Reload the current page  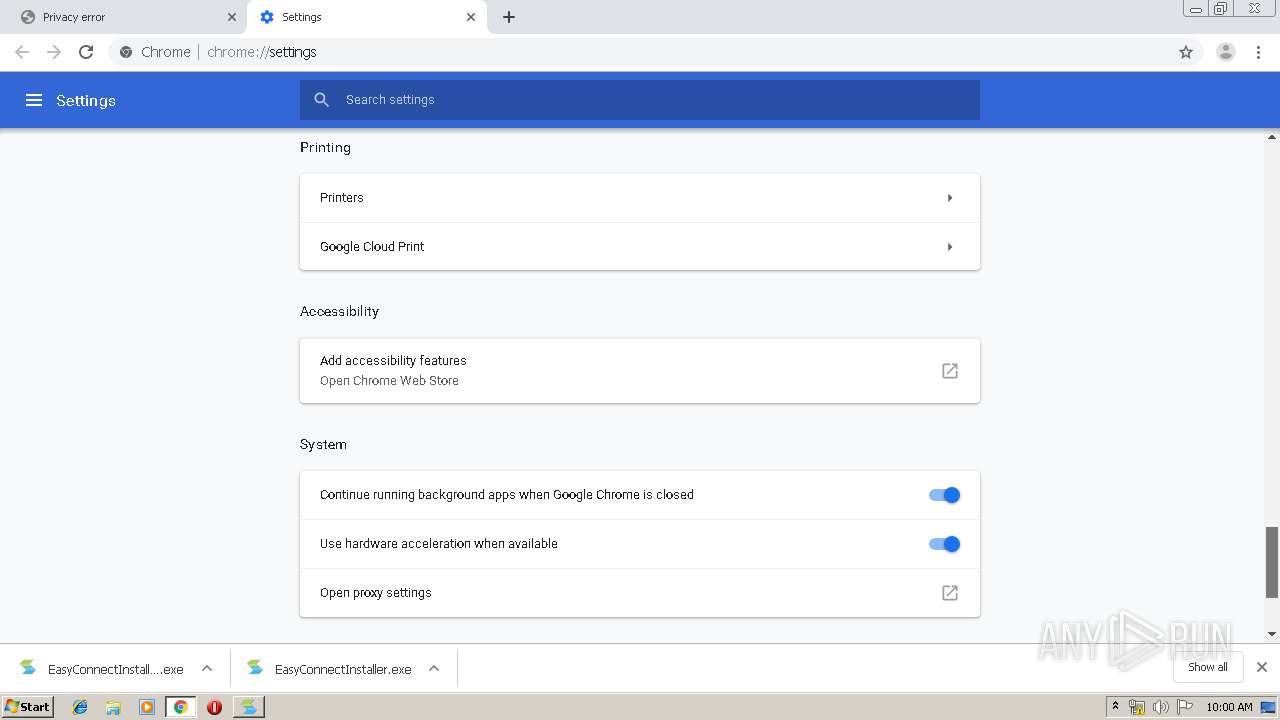[86, 52]
